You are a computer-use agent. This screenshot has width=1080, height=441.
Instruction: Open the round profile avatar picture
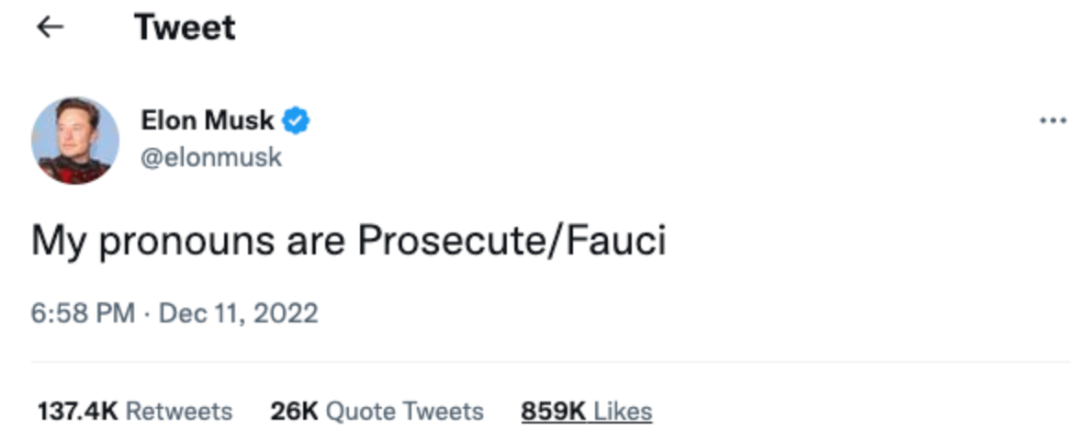(75, 141)
